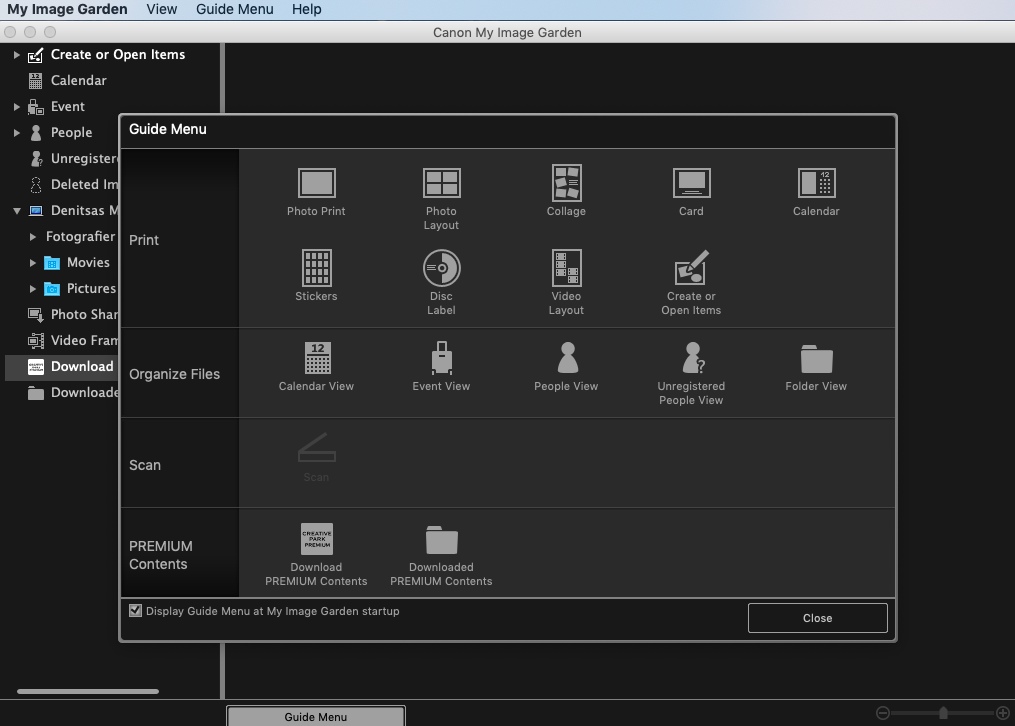
Task: Open the Help menu
Action: click(306, 9)
